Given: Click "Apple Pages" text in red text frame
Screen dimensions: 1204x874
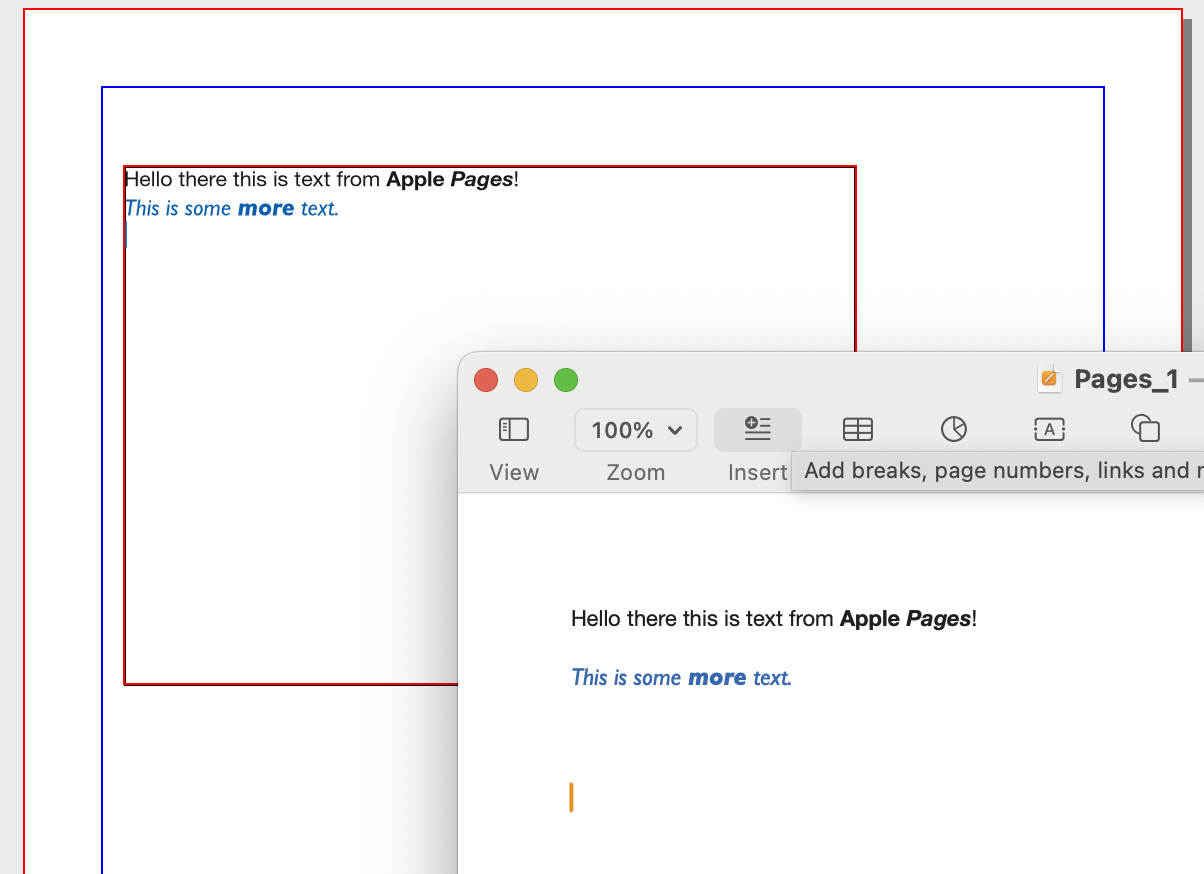Looking at the screenshot, I should (450, 180).
